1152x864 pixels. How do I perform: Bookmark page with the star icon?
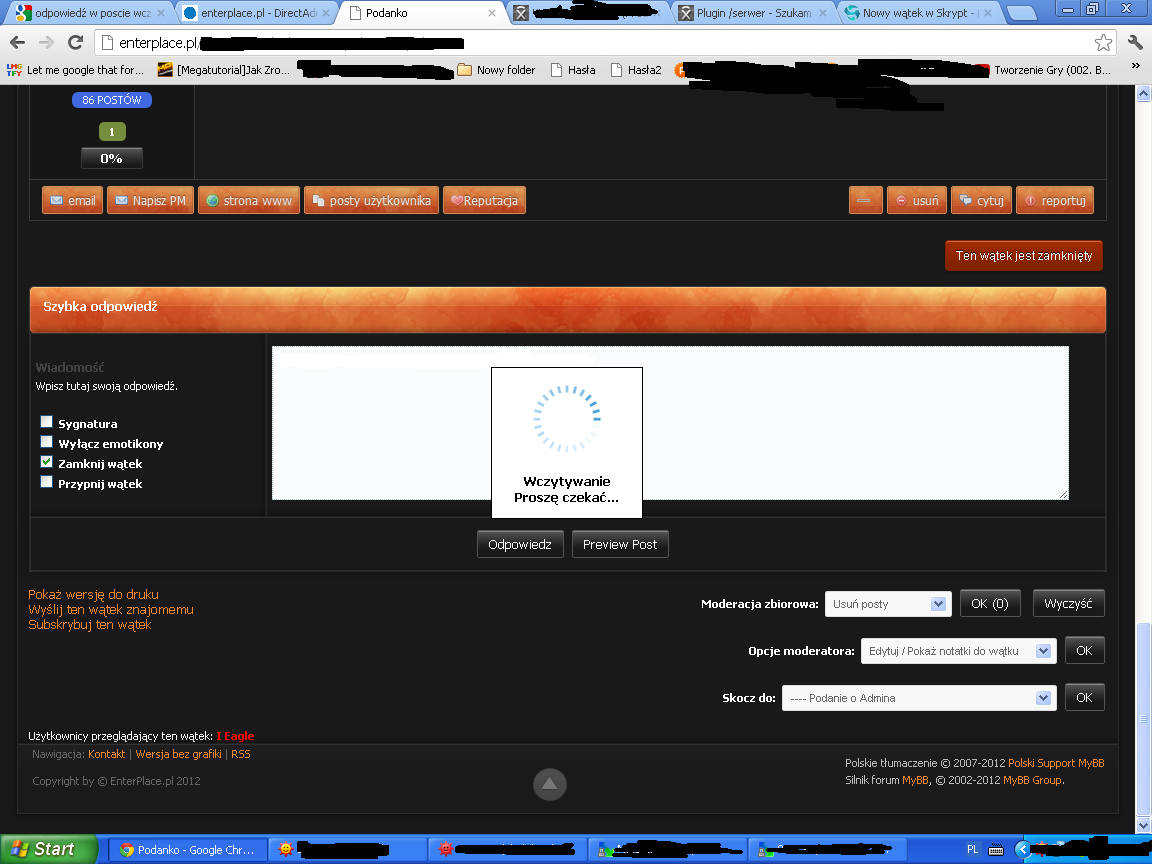point(1103,43)
